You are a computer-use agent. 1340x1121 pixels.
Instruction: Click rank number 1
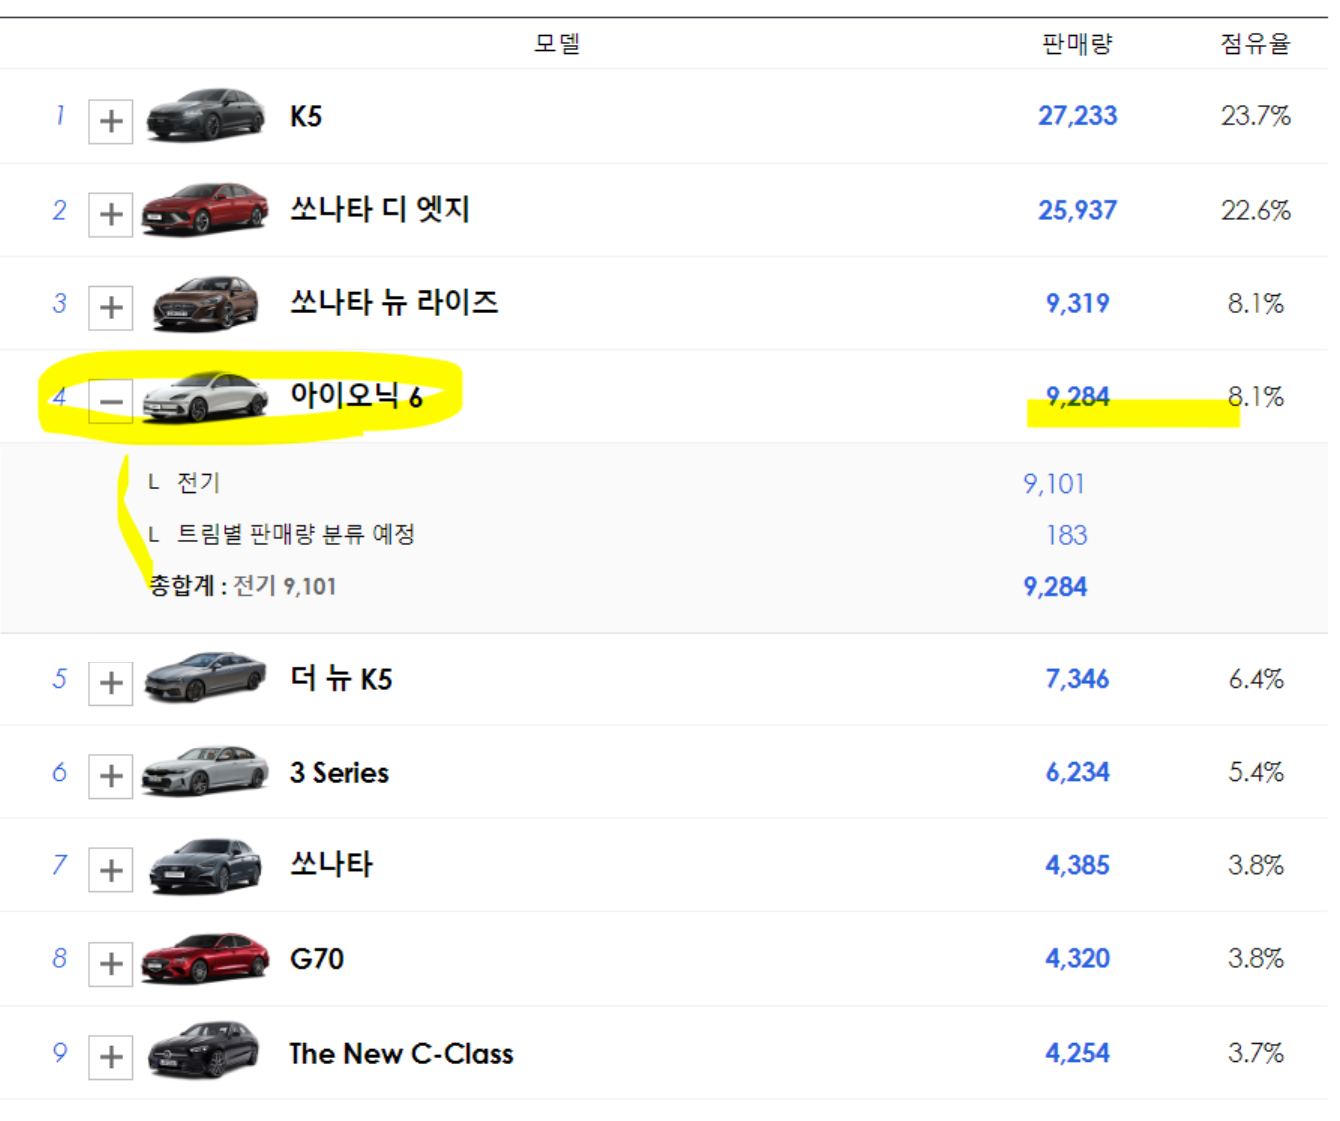(x=60, y=115)
